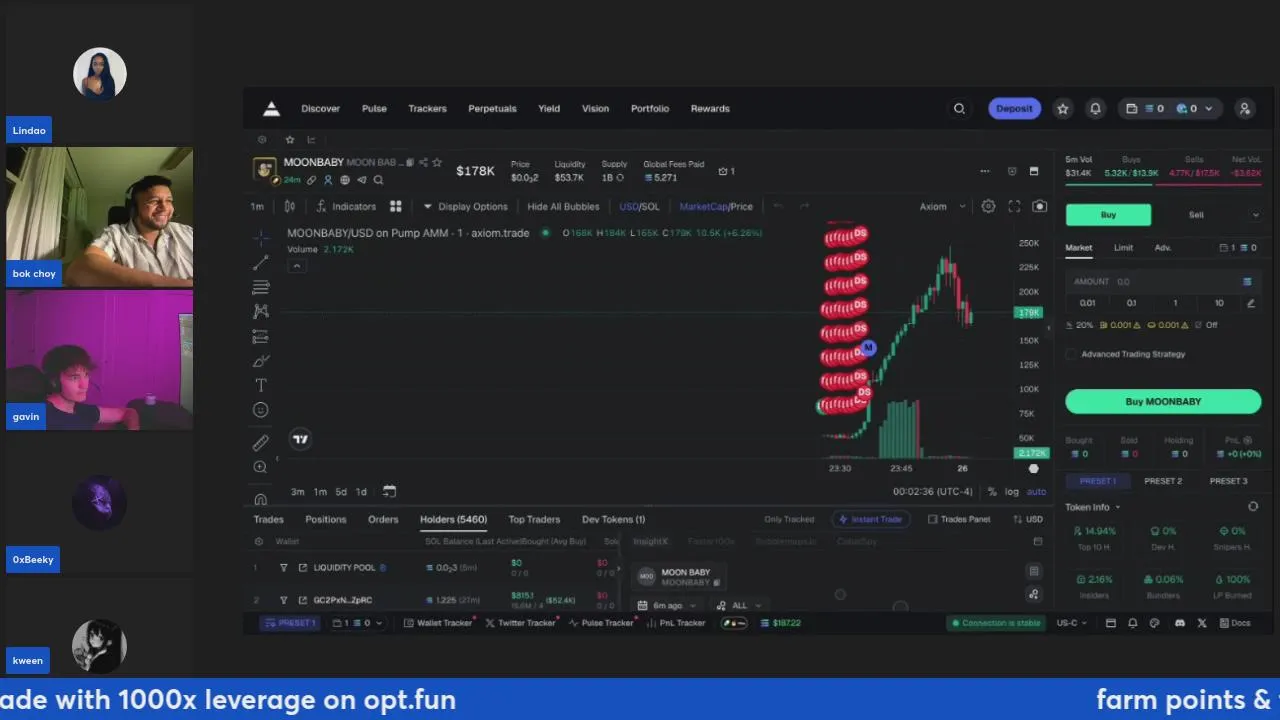Open chart layout grid icon
This screenshot has width=1280, height=720.
[x=395, y=206]
